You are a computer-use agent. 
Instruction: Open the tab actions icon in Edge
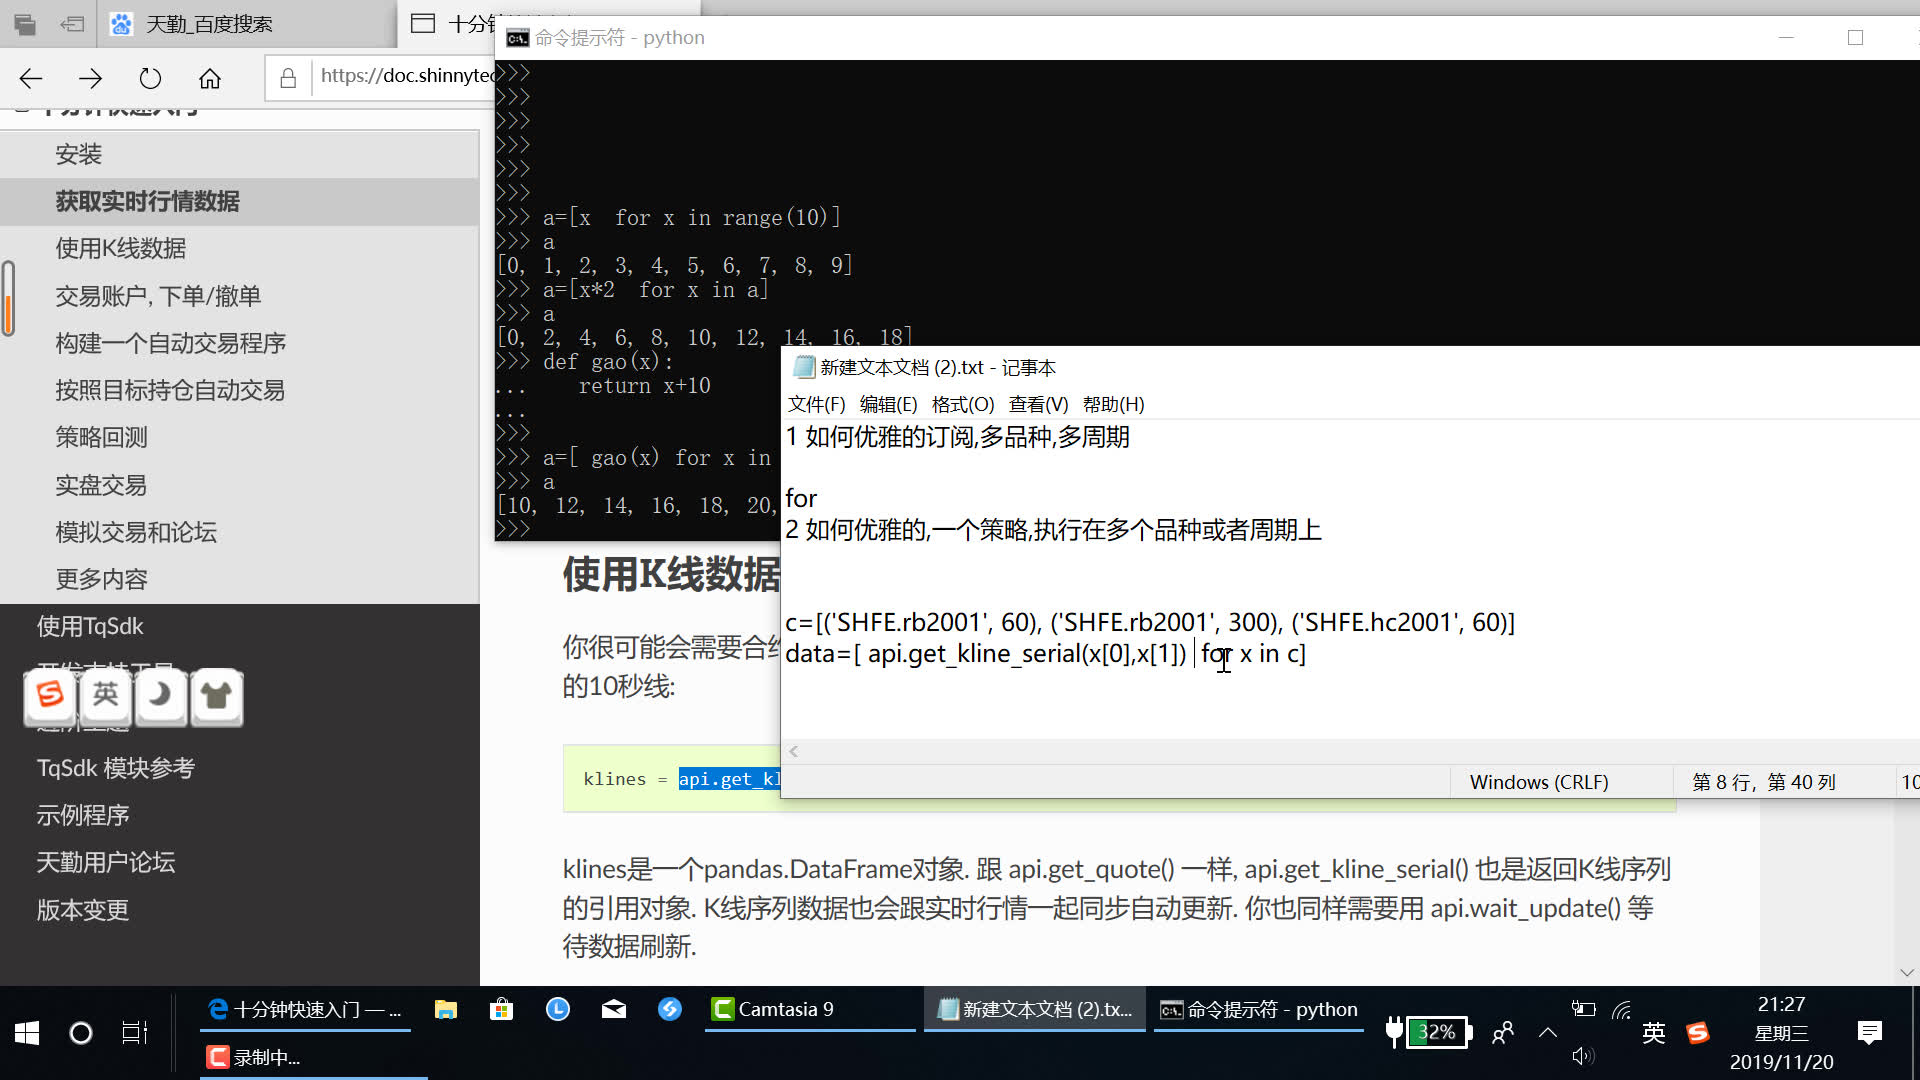[25, 24]
